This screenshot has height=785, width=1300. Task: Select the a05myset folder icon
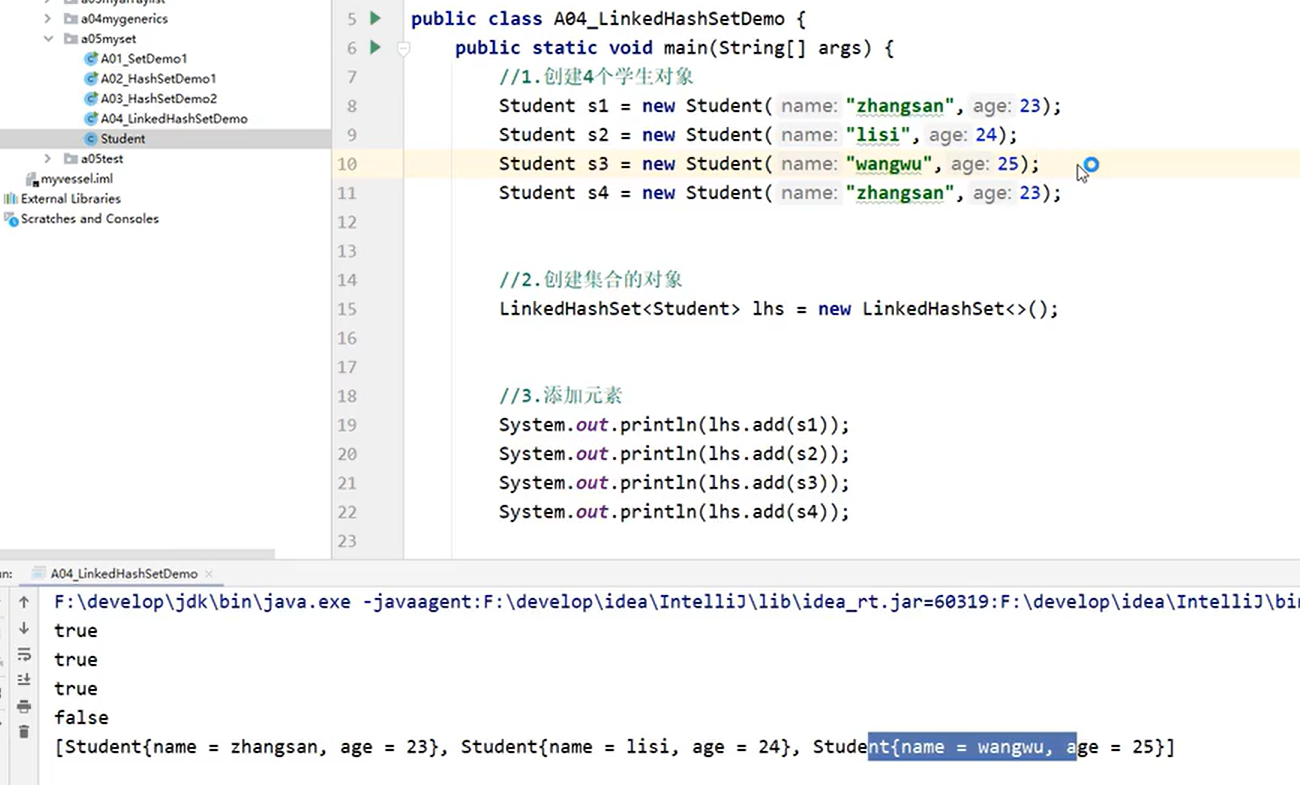point(71,38)
